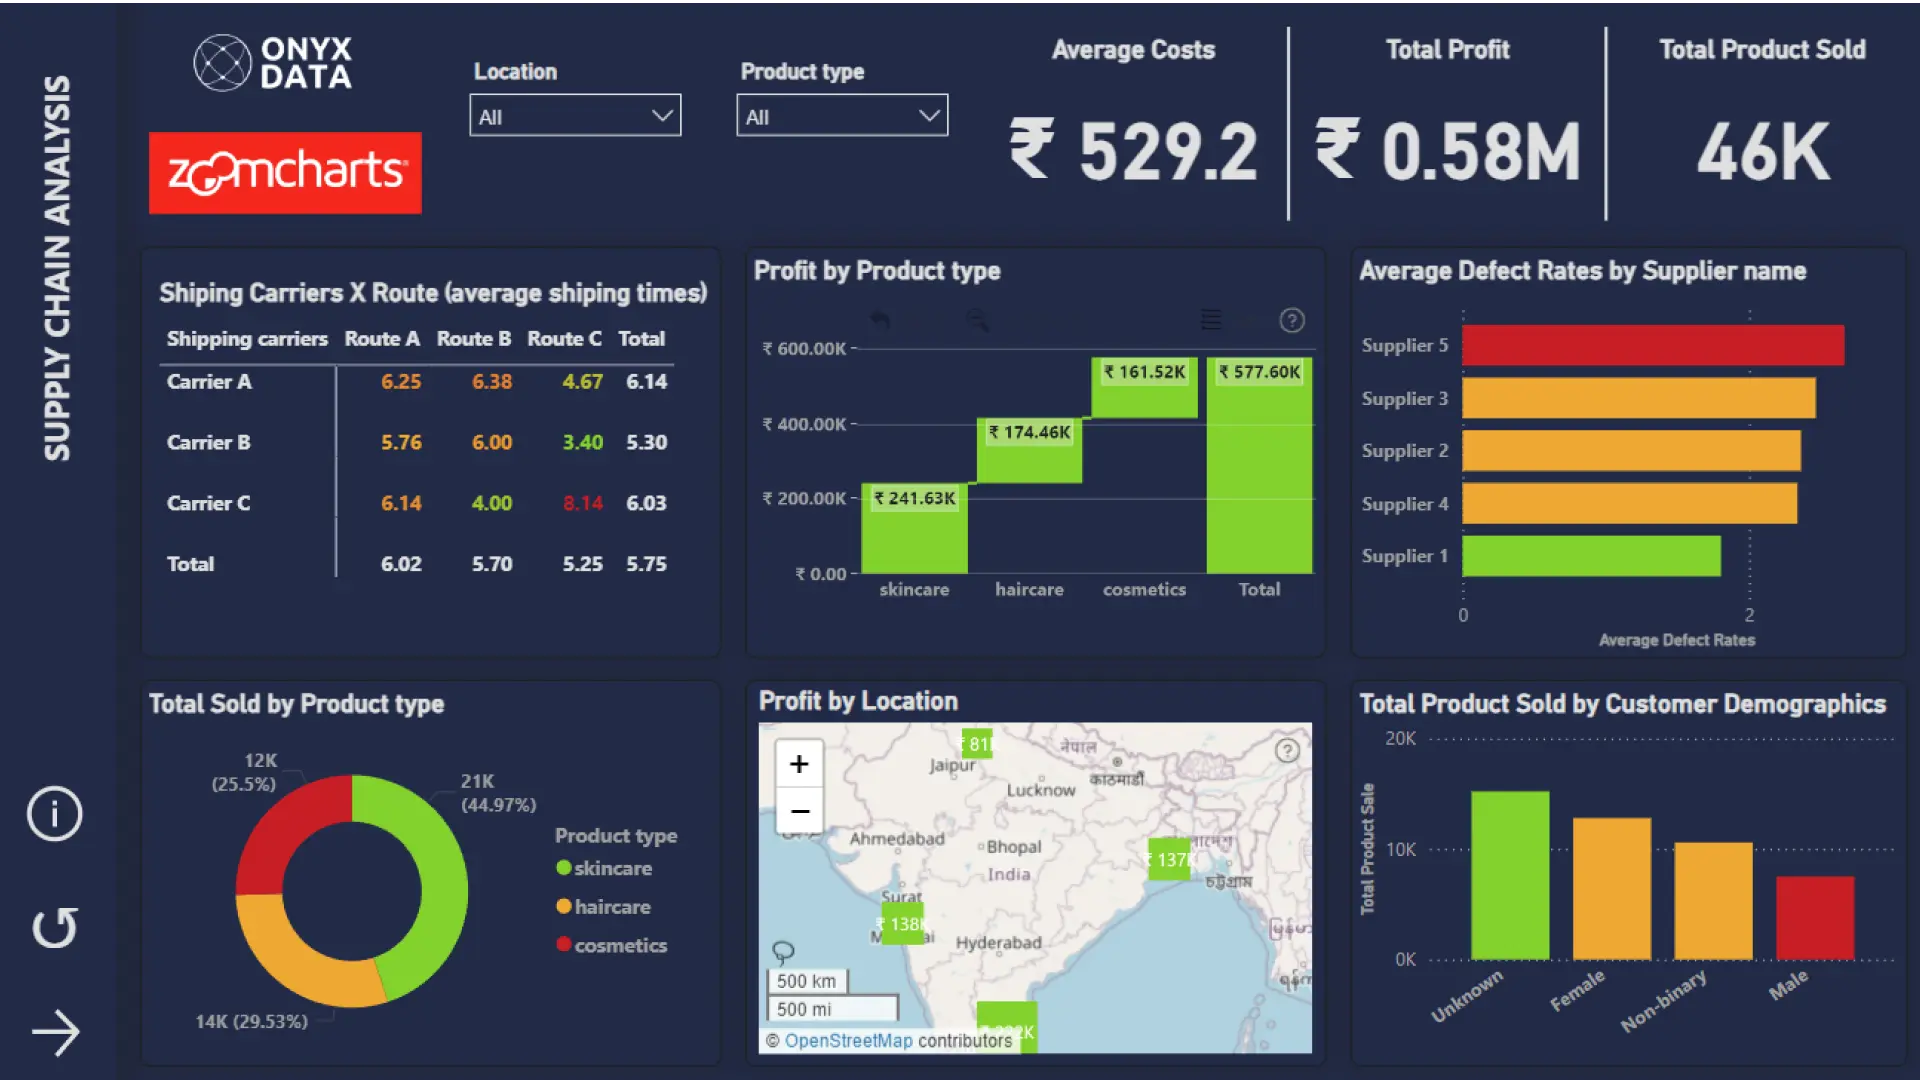This screenshot has height=1080, width=1920.
Task: Click the Total waterfall bar ₹577.60K
Action: 1259,466
